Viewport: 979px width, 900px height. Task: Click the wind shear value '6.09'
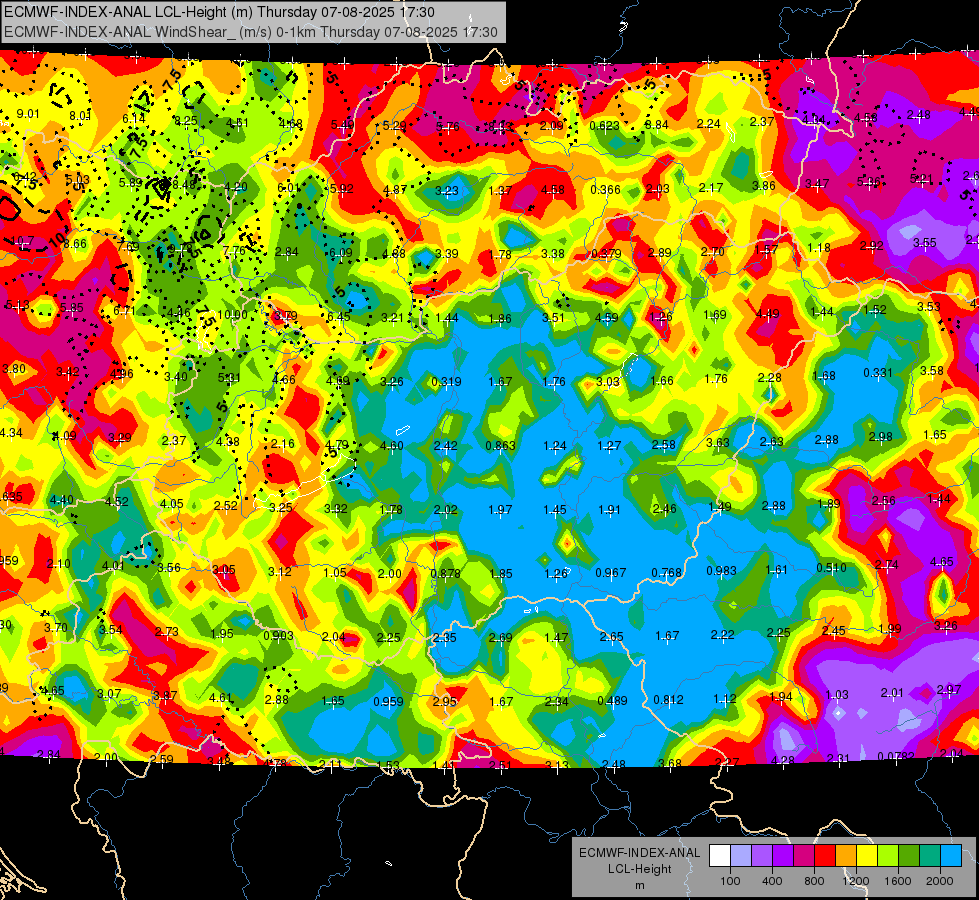click(340, 252)
